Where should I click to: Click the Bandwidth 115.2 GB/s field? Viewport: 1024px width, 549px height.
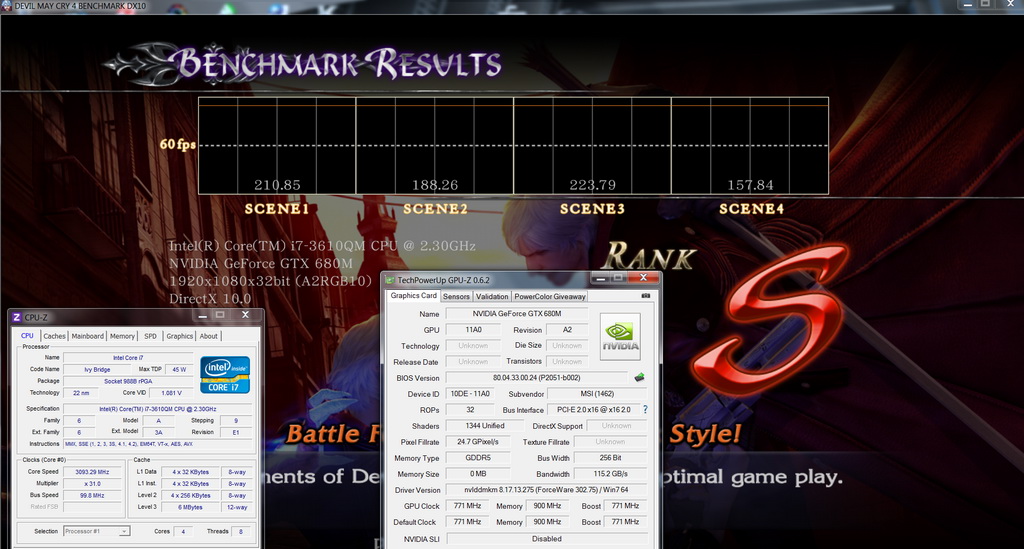[610, 474]
